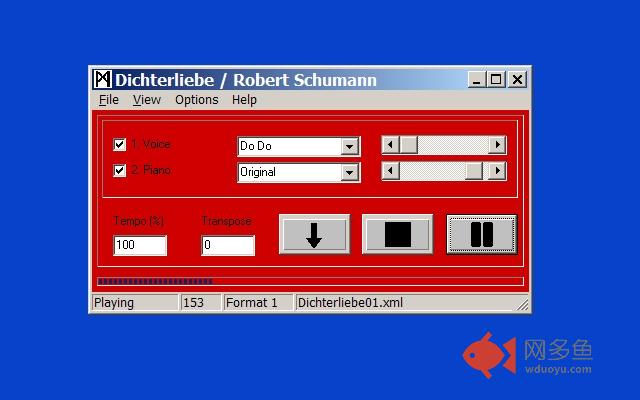This screenshot has width=640, height=400.
Task: Click 'Format 1' in status bar
Action: point(251,303)
